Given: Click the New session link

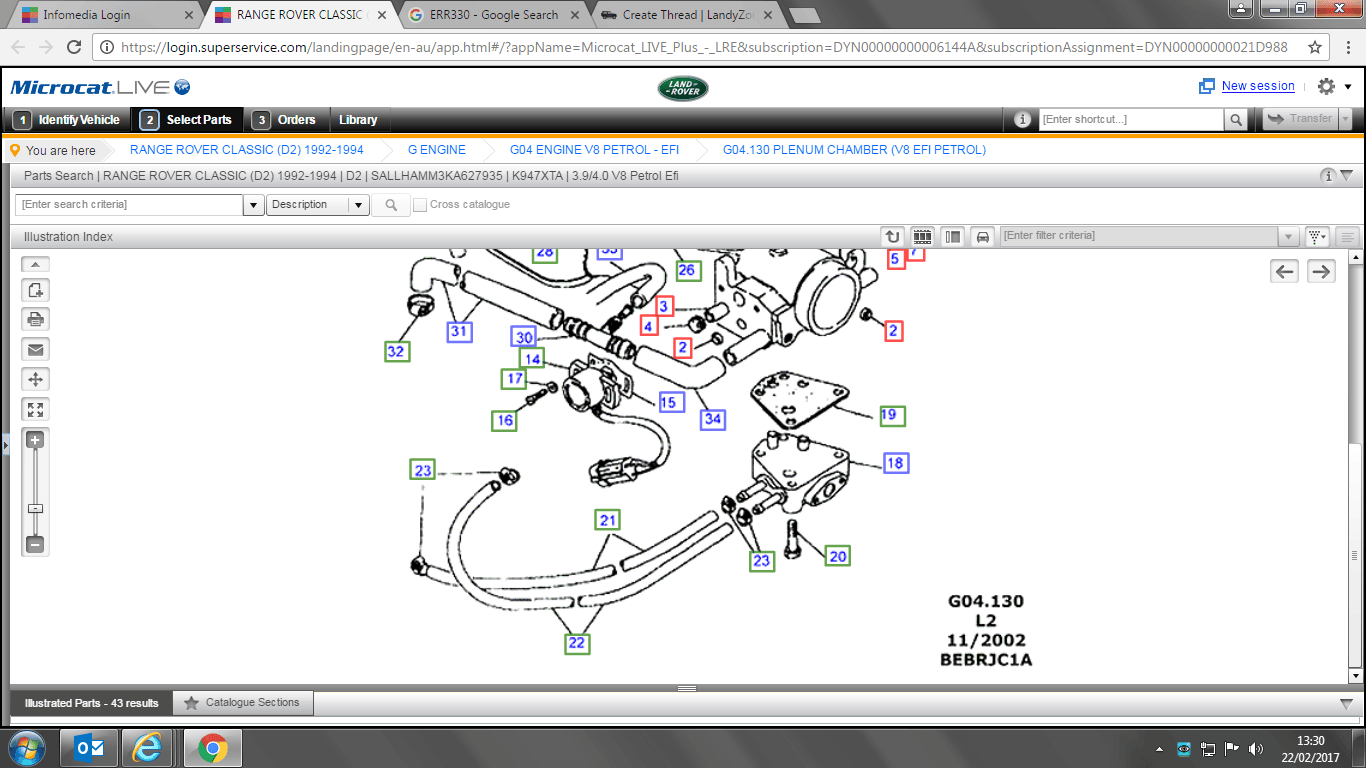Looking at the screenshot, I should [1258, 86].
